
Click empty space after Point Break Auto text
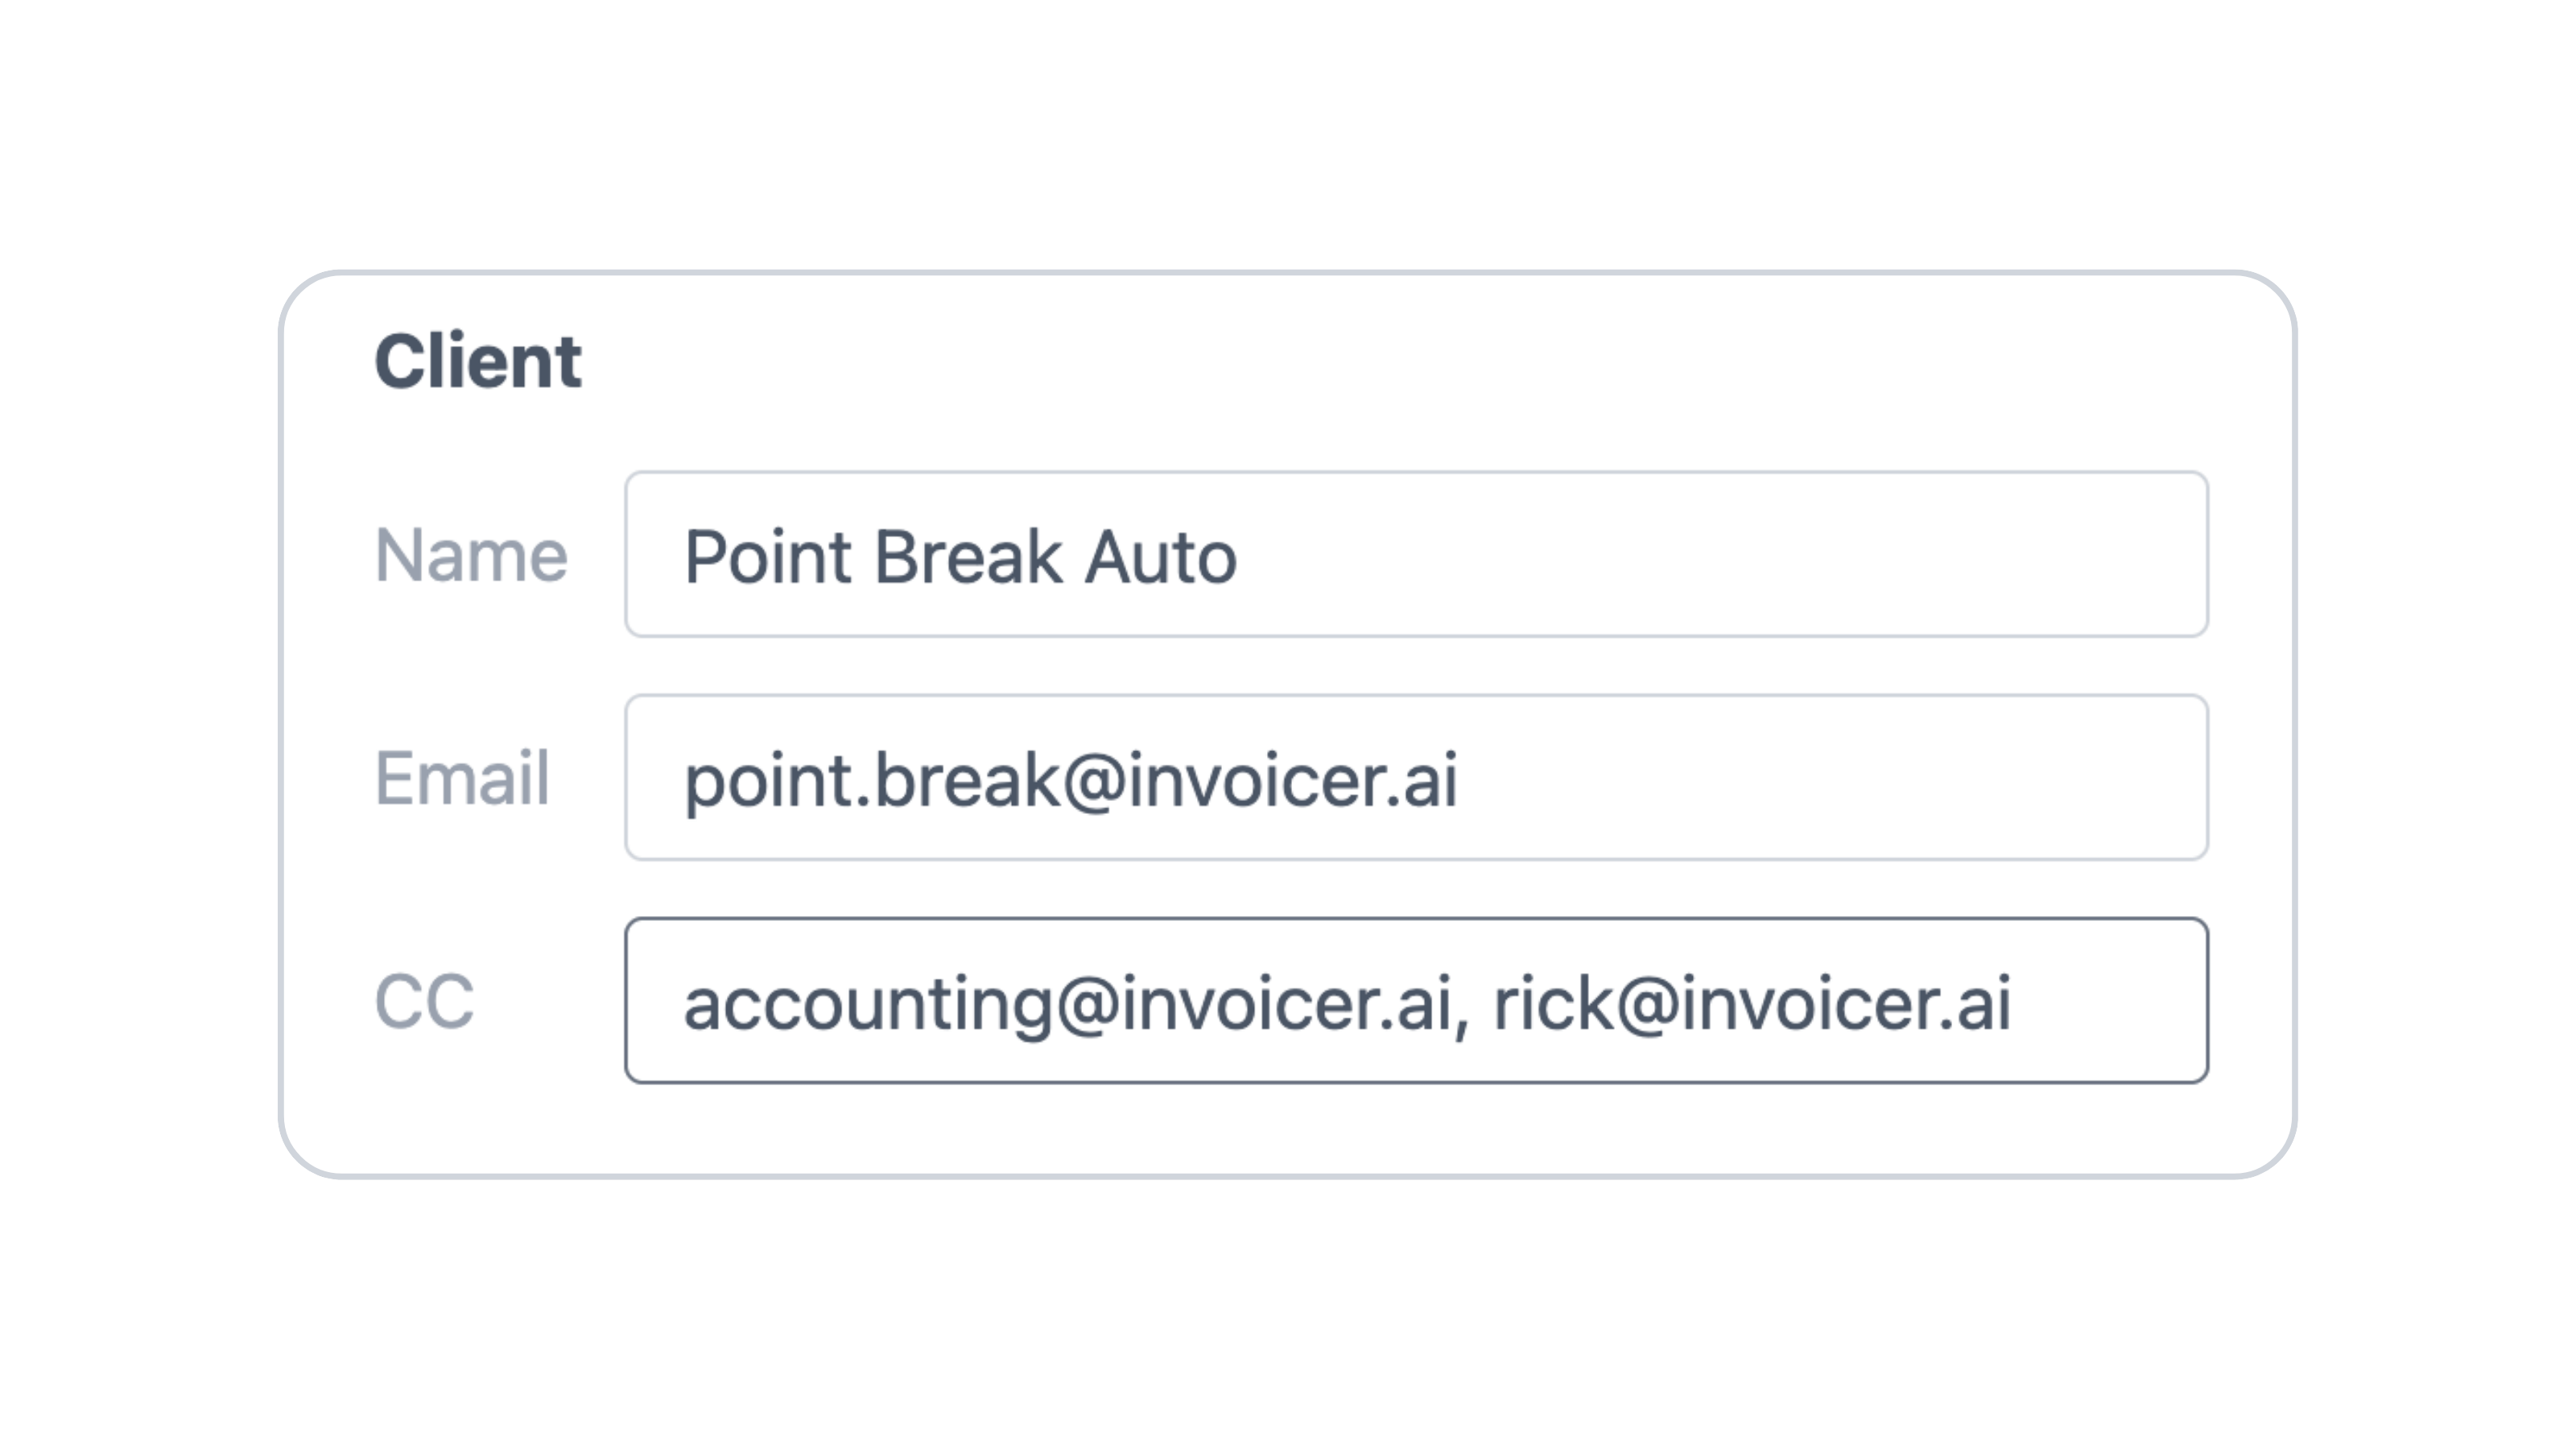[1720, 554]
